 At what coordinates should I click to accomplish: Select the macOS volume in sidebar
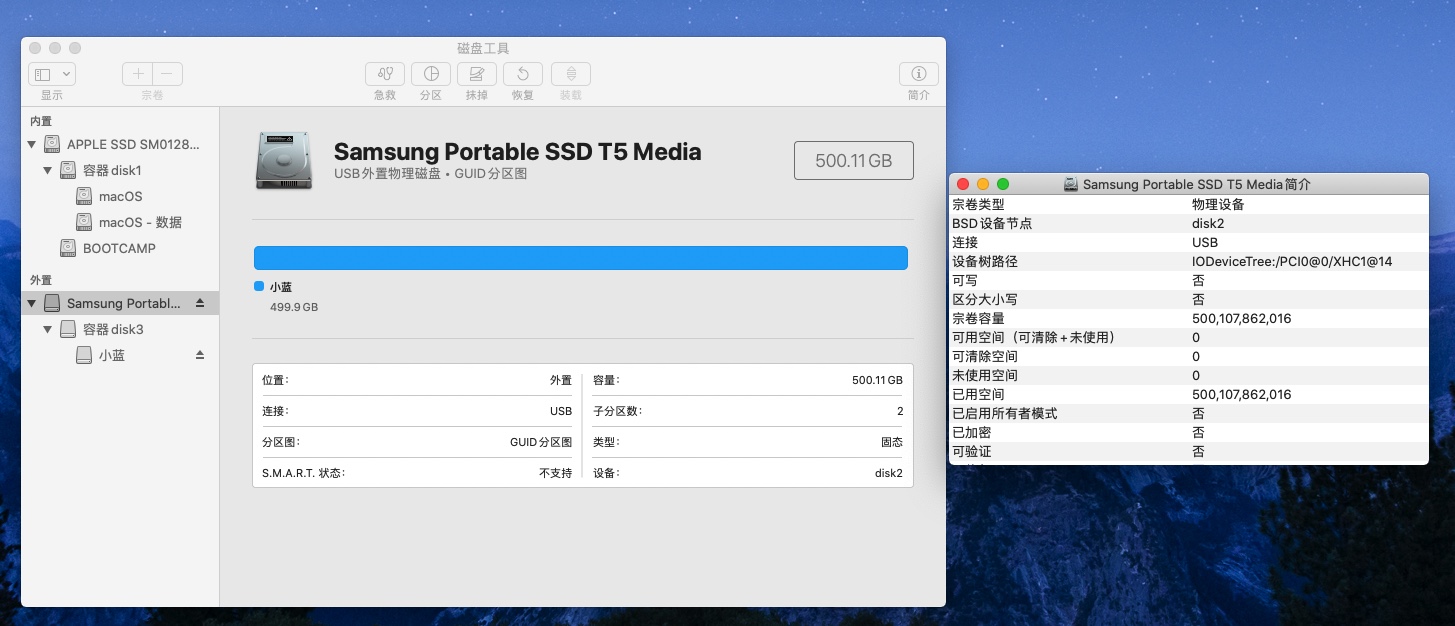(120, 196)
